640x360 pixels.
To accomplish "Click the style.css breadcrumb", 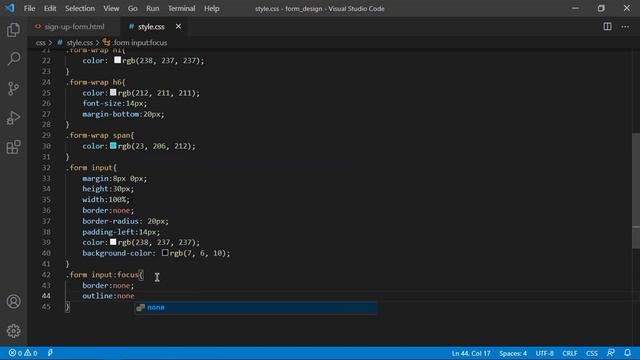I will click(x=80, y=42).
